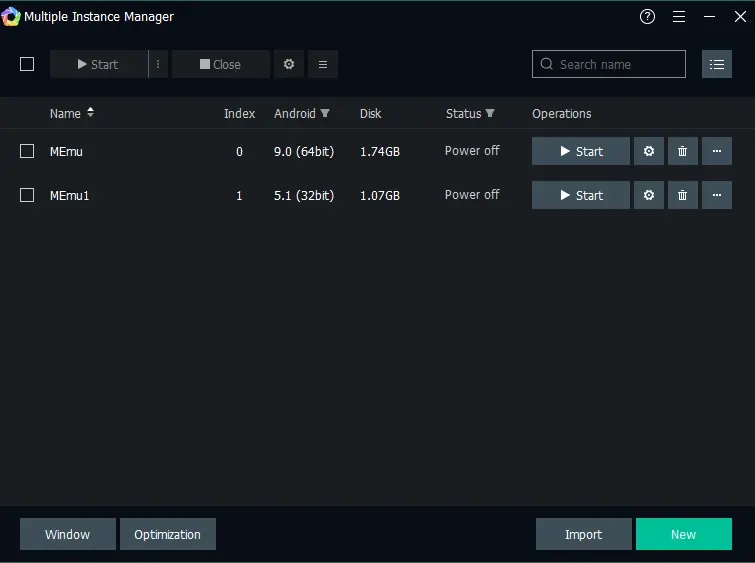The height and width of the screenshot is (563, 755).
Task: Open the Status filter dropdown
Action: tap(490, 113)
